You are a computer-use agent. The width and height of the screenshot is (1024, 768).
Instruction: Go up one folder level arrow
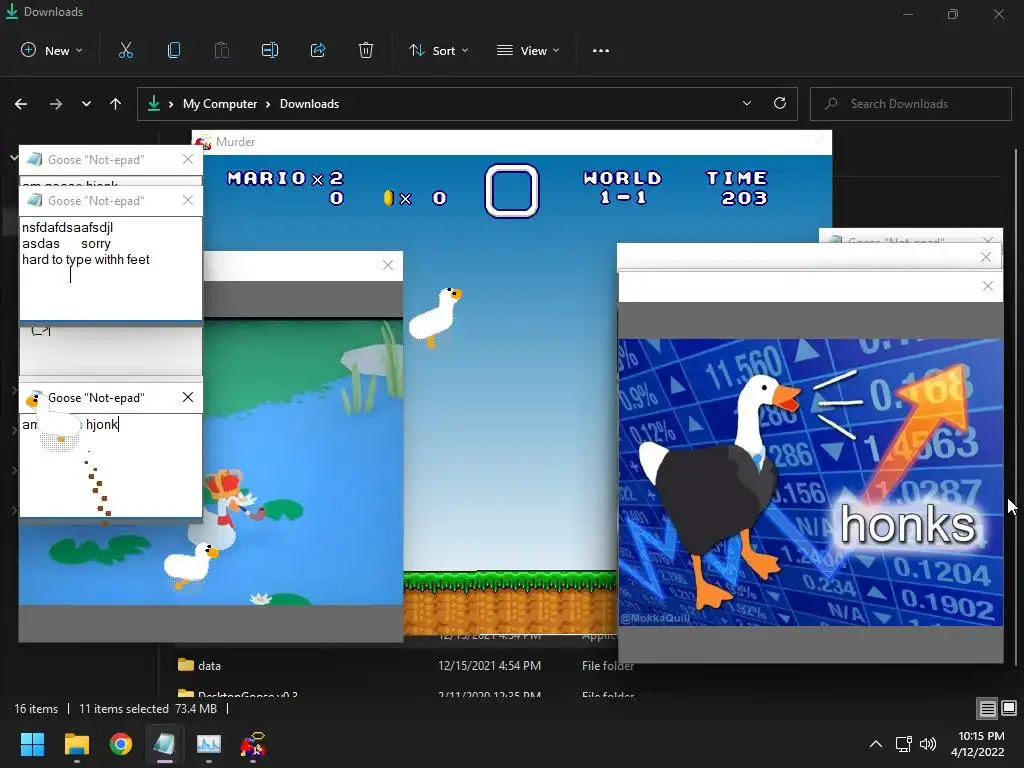(x=116, y=104)
